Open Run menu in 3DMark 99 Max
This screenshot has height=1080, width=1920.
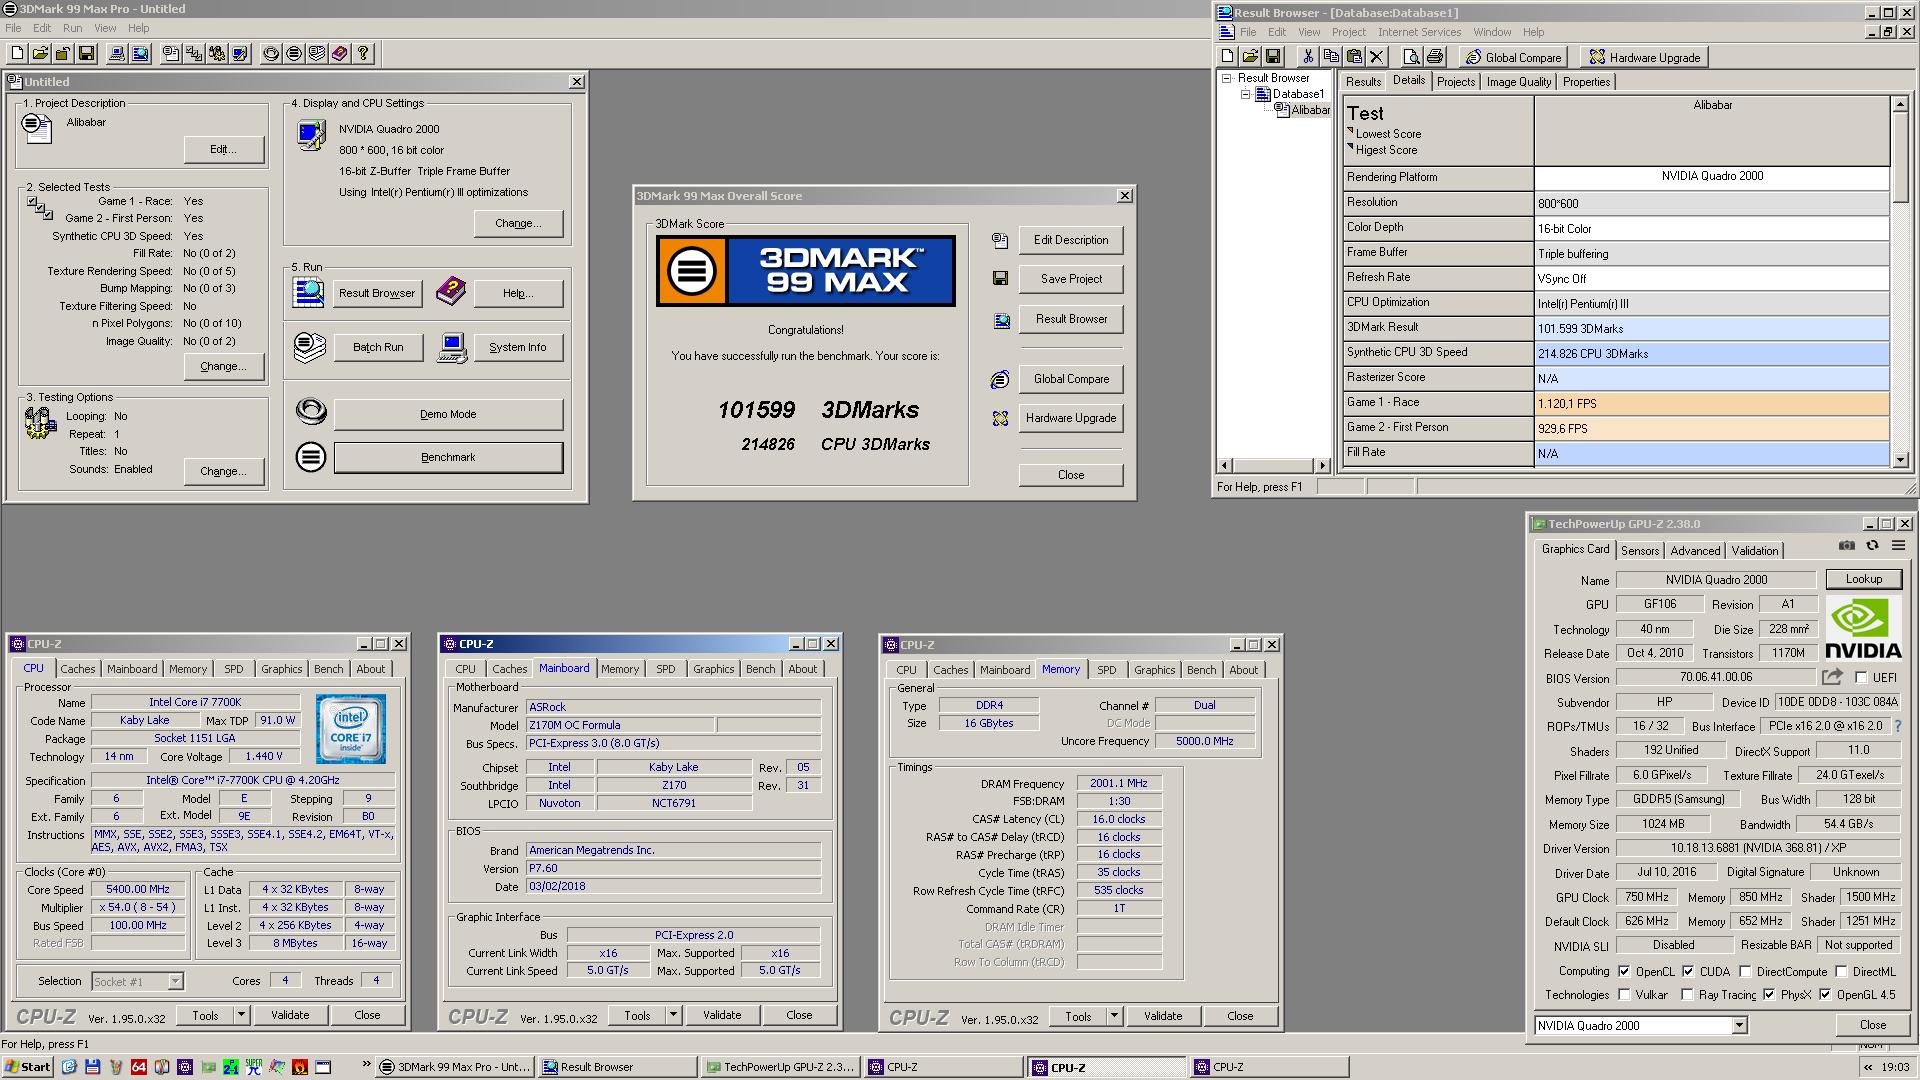(x=72, y=28)
